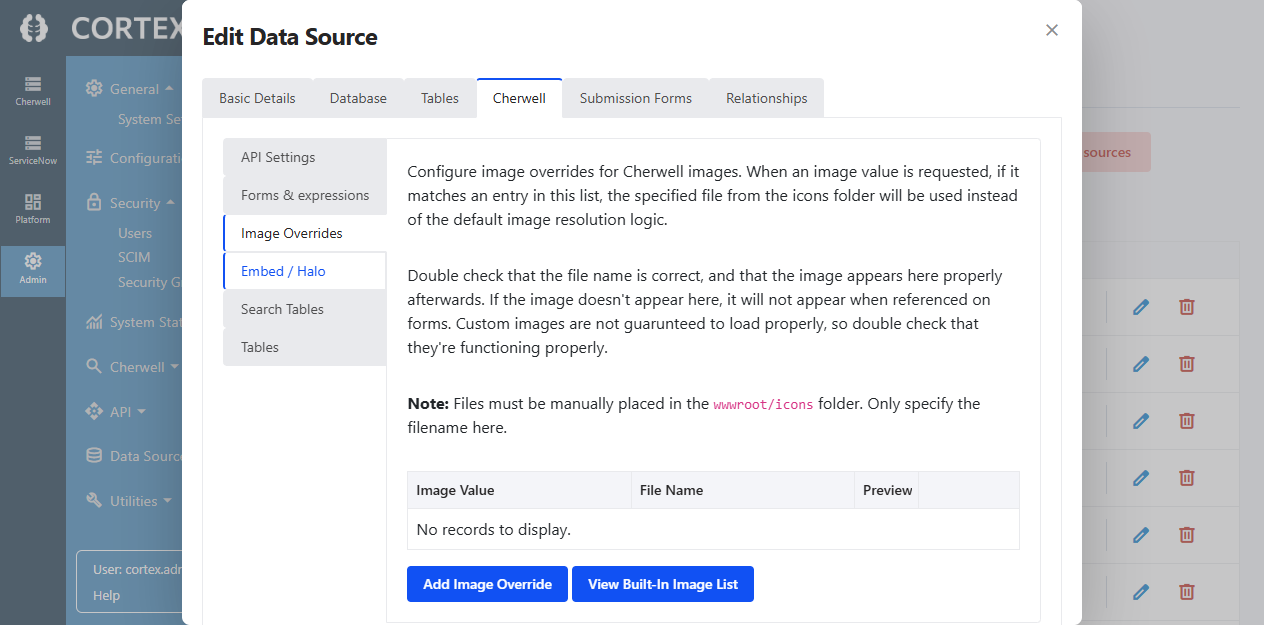Select Image Overrides side tab
The image size is (1264, 625).
click(305, 233)
